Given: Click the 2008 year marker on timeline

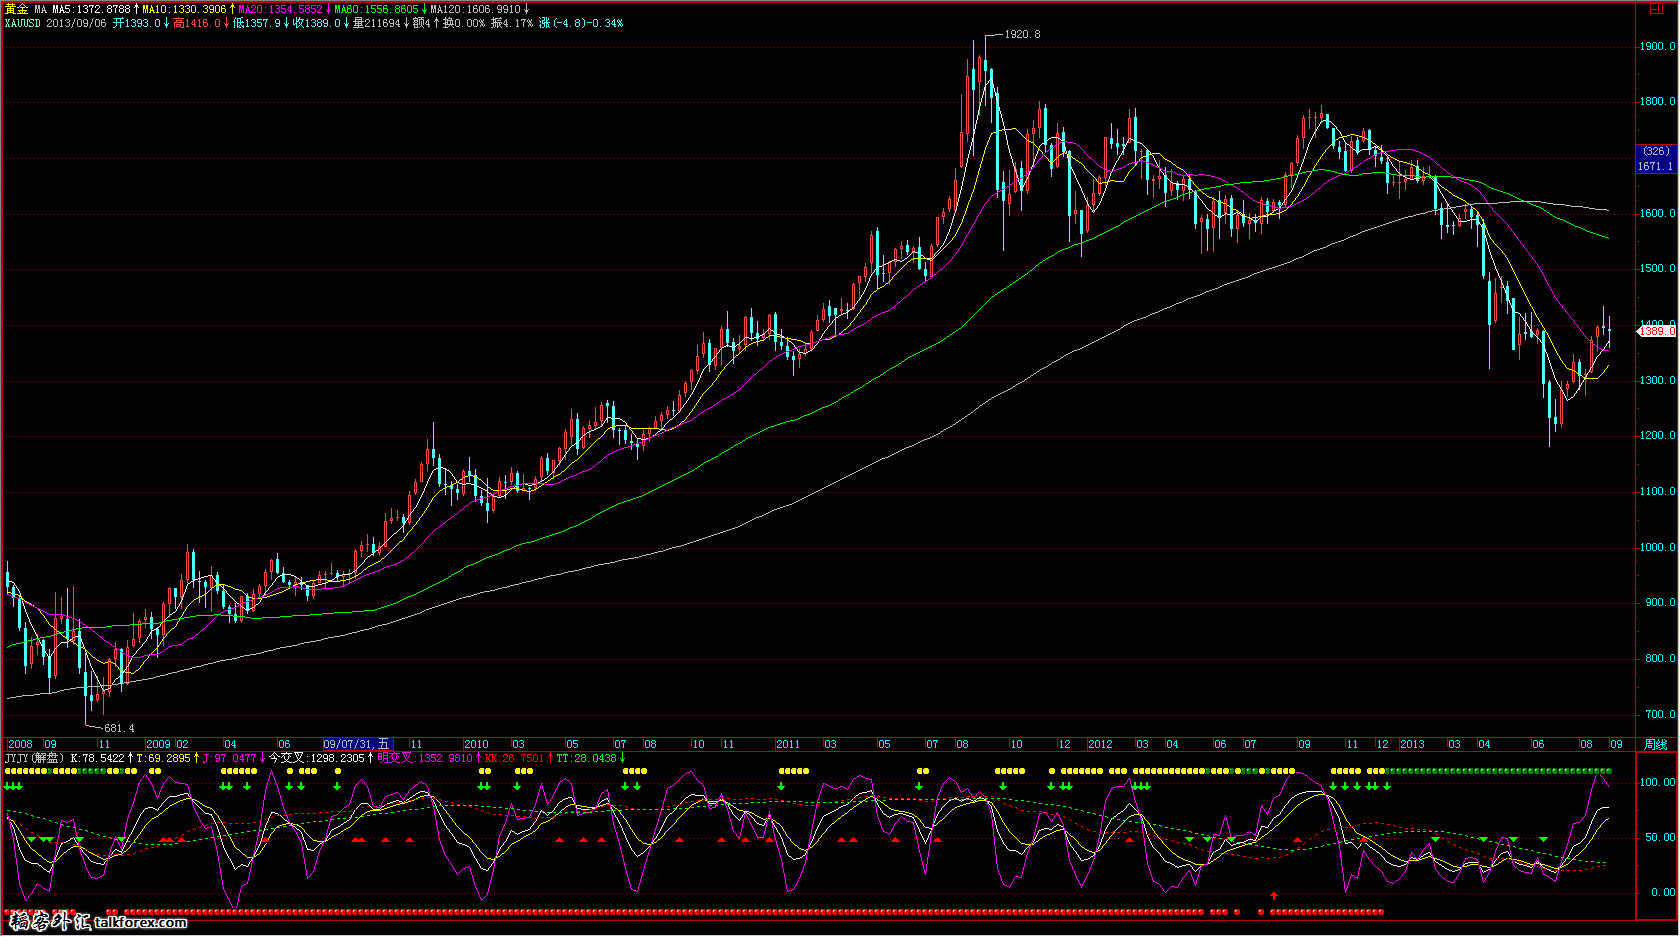Looking at the screenshot, I should tap(20, 744).
